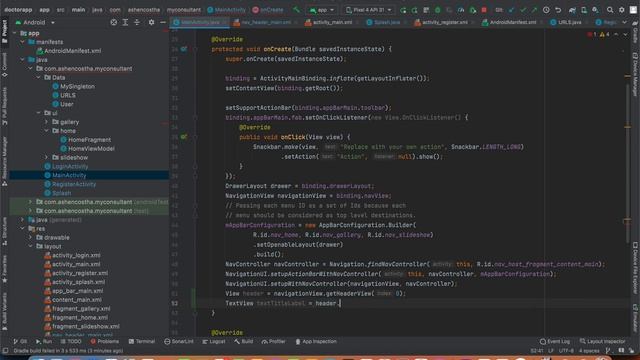Viewport: 640px width, 360px height.
Task: Click the Apply Changes and Restart Activity icon
Action: [414, 10]
